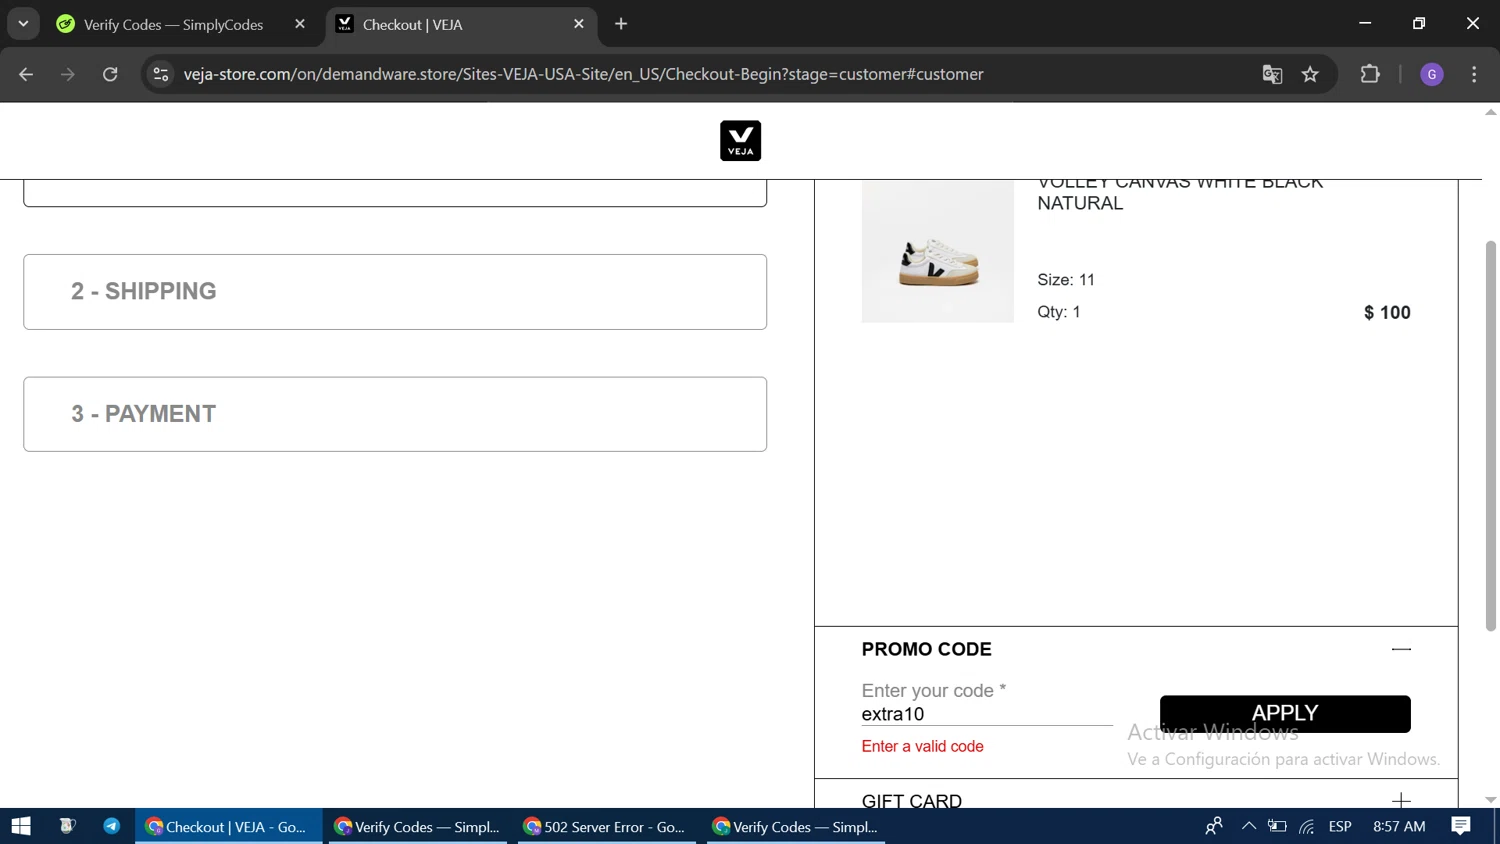This screenshot has width=1500, height=844.
Task: Open the People icon in system tray
Action: click(x=1214, y=826)
